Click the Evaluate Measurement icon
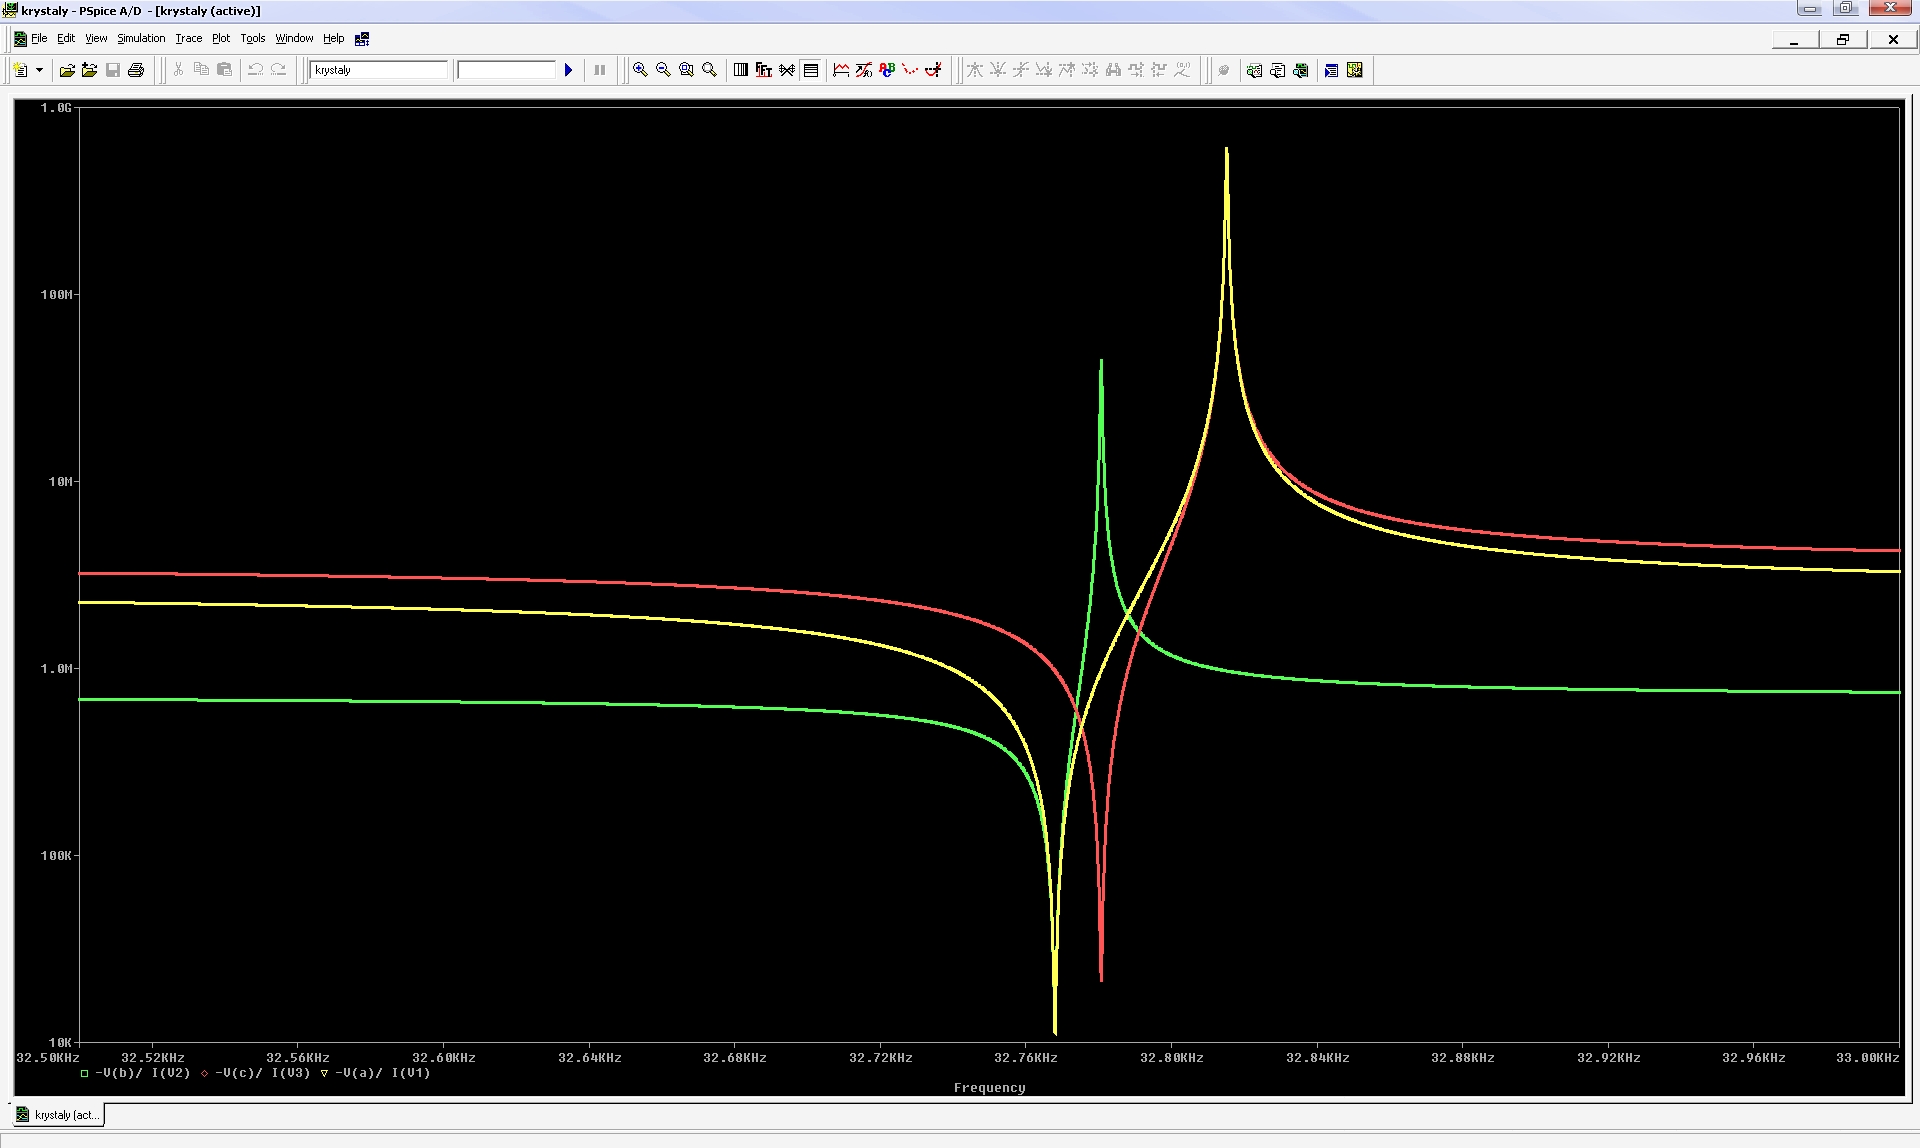The height and width of the screenshot is (1148, 1920). tap(864, 70)
